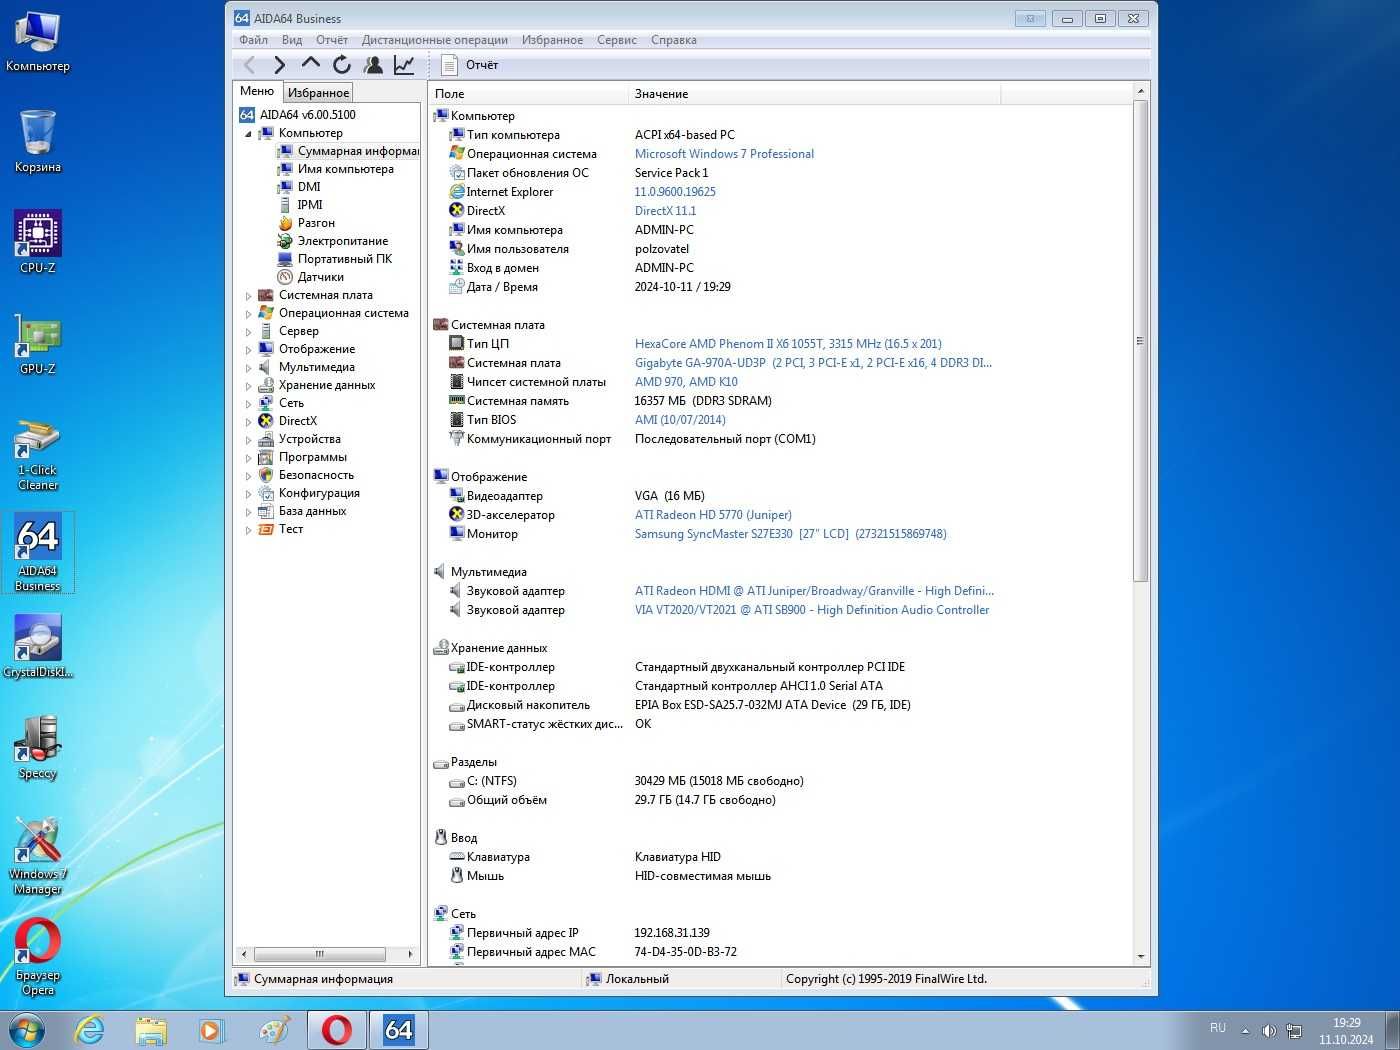Expand the Мультимедиа tree node

click(248, 367)
